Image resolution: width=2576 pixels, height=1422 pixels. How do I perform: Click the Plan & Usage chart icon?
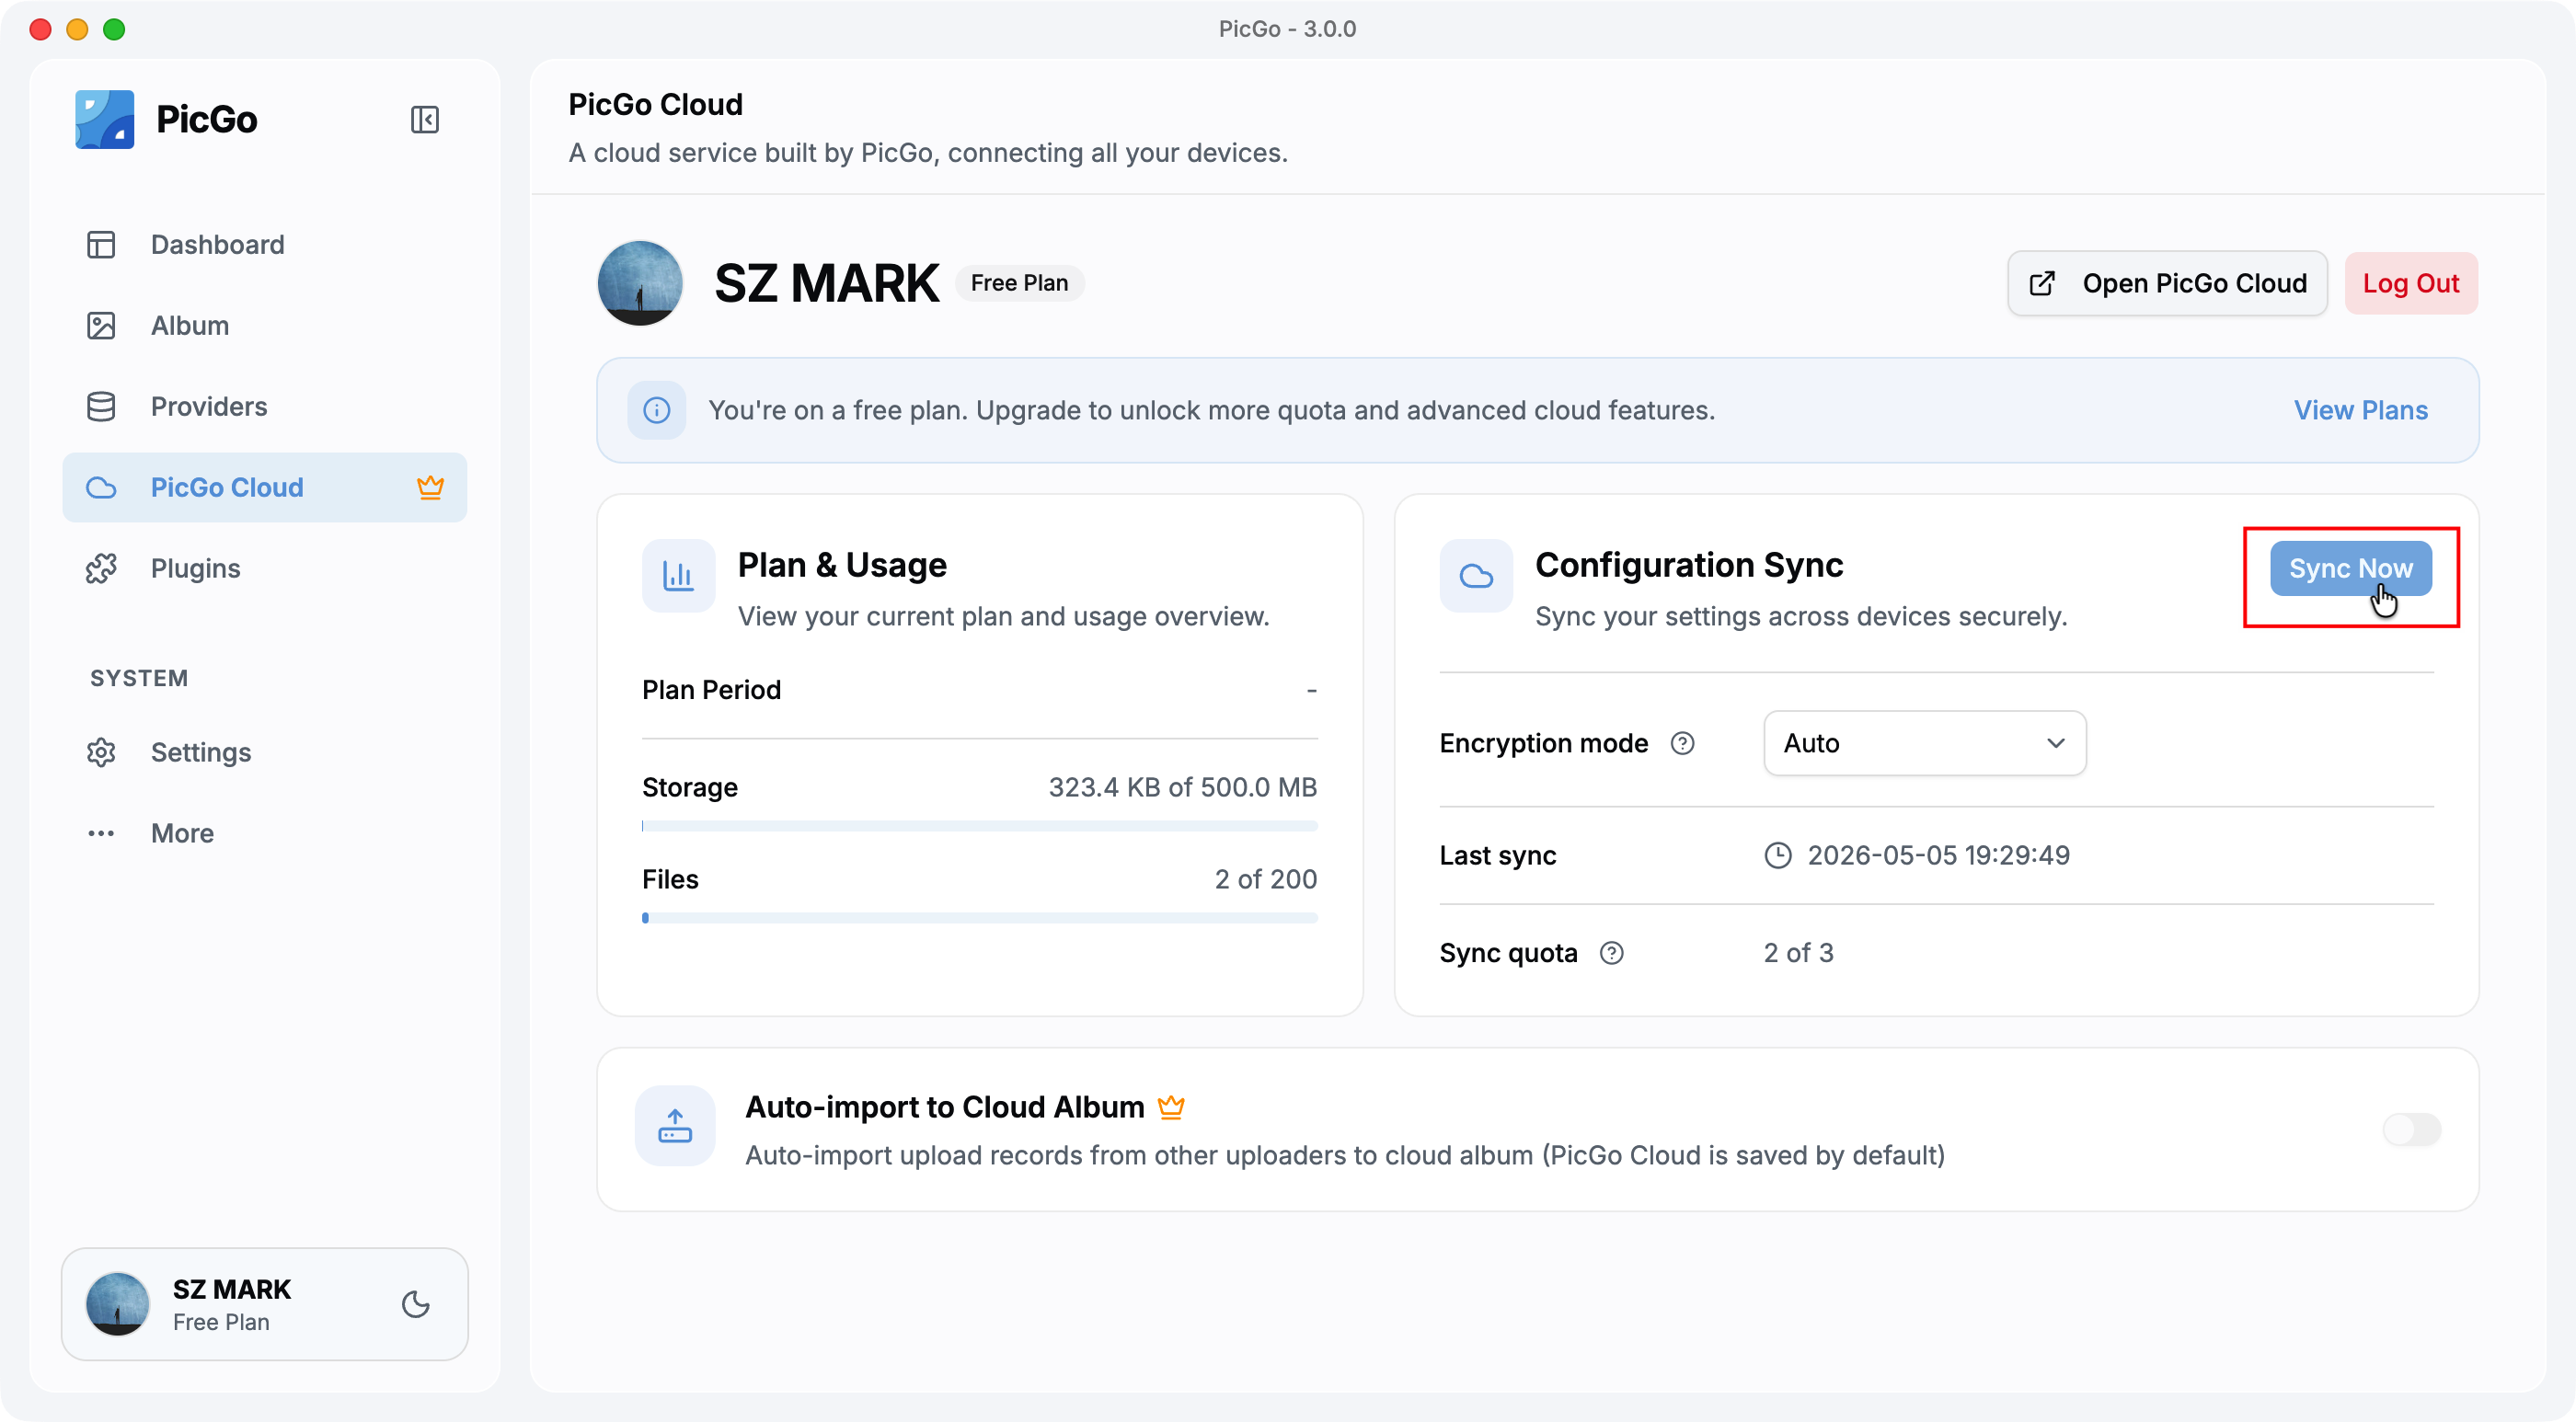678,576
